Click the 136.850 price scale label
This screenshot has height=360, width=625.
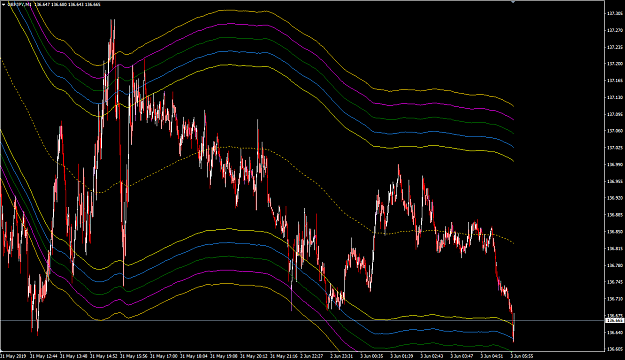[x=614, y=231]
